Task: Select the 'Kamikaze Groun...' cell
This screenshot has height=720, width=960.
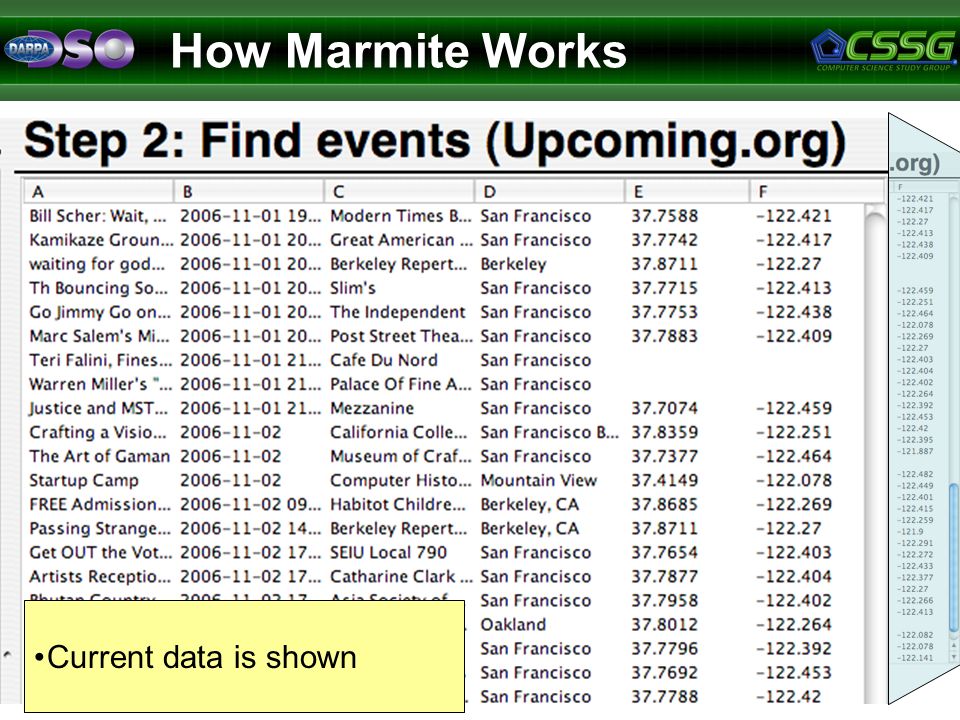Action: point(101,240)
